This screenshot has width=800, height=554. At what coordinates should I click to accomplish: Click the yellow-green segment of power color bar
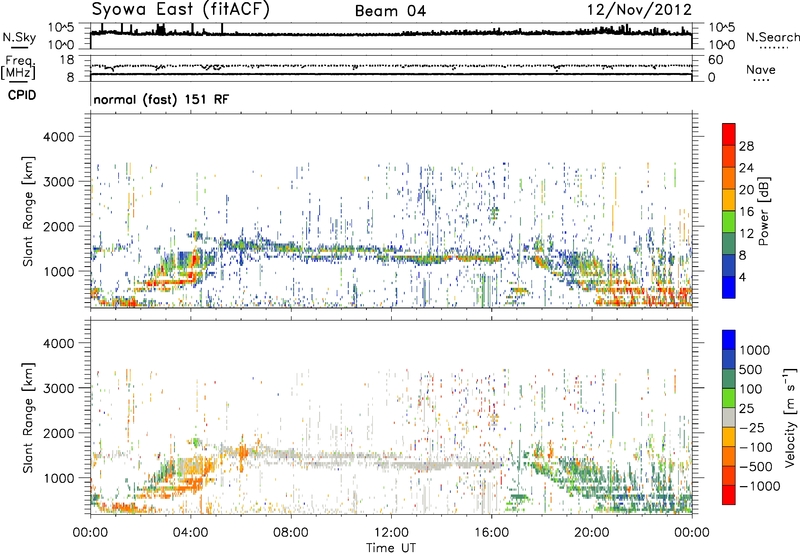(729, 222)
